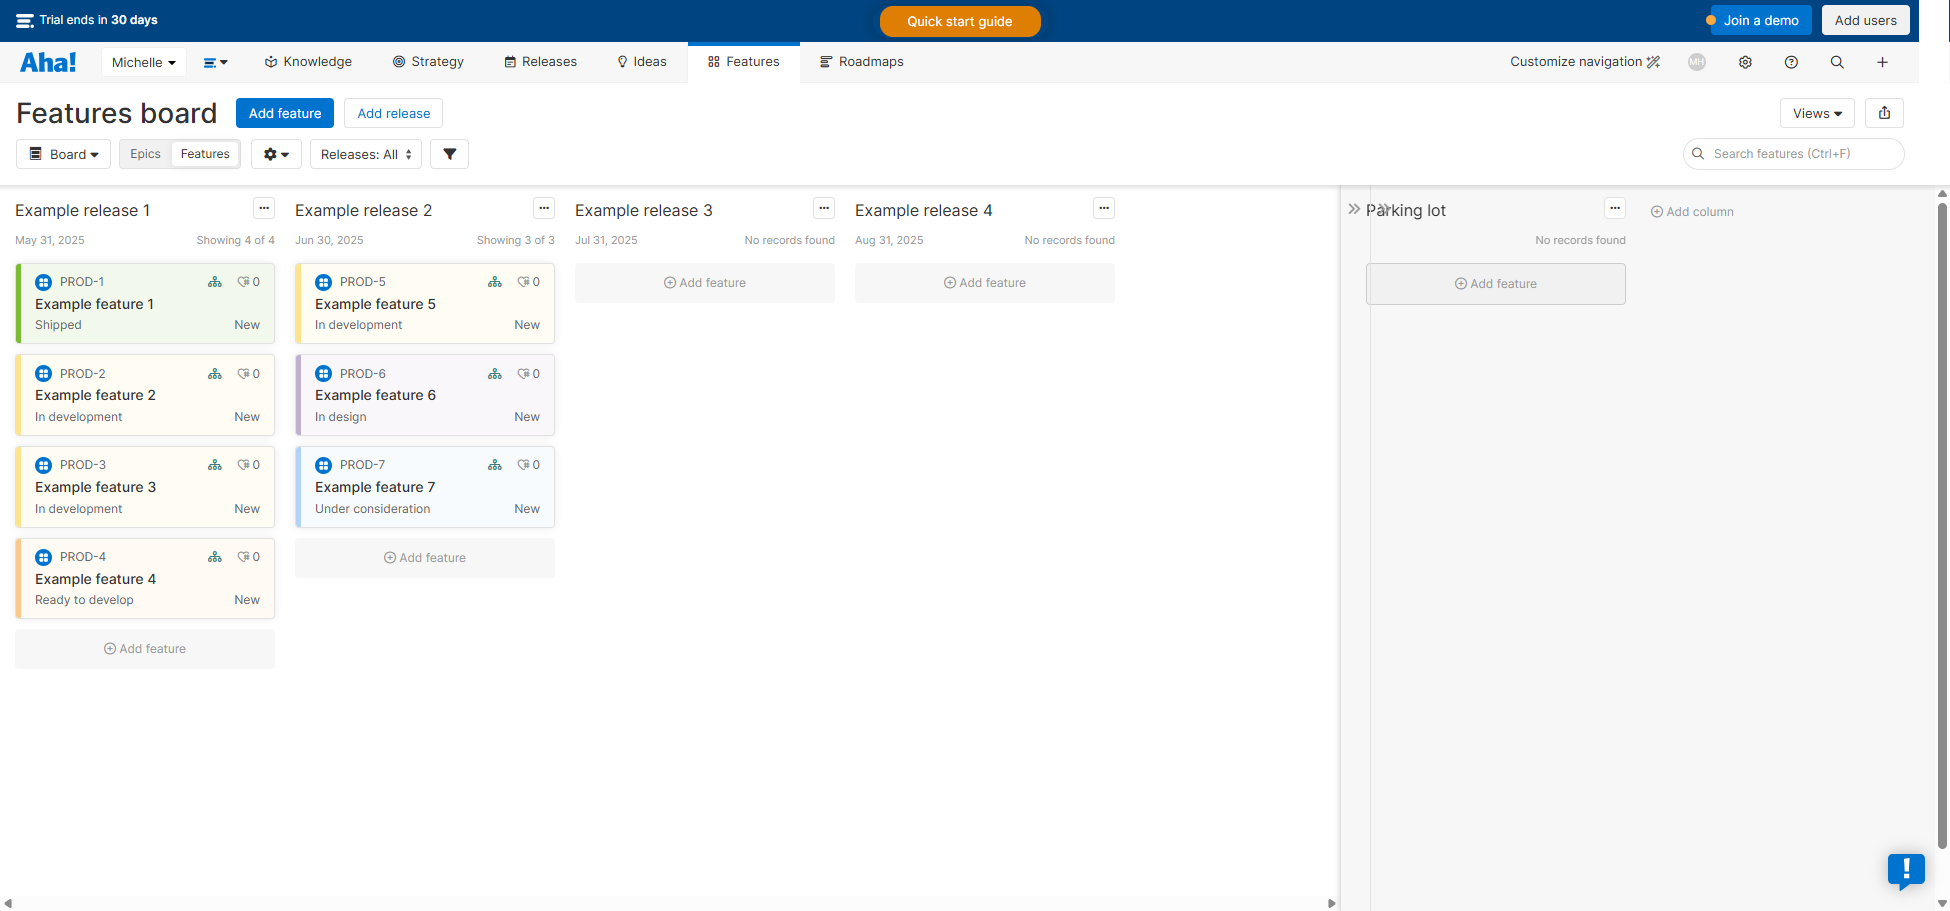Open the Views dropdown

click(1817, 113)
